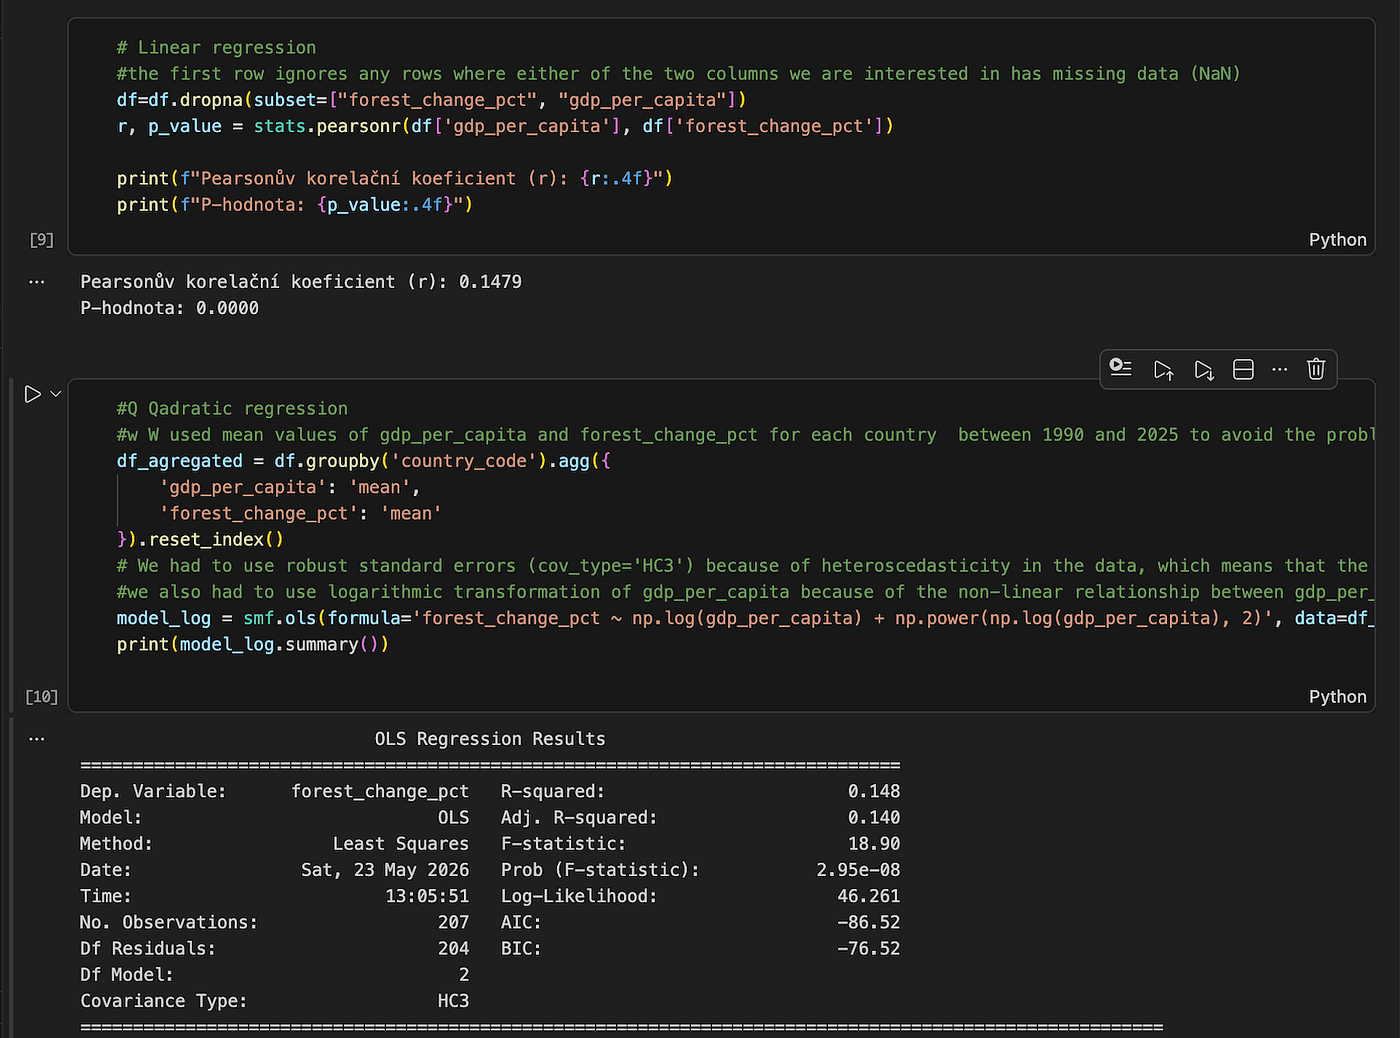Open output actions menu for OLS regression output
The height and width of the screenshot is (1038, 1400).
37,739
